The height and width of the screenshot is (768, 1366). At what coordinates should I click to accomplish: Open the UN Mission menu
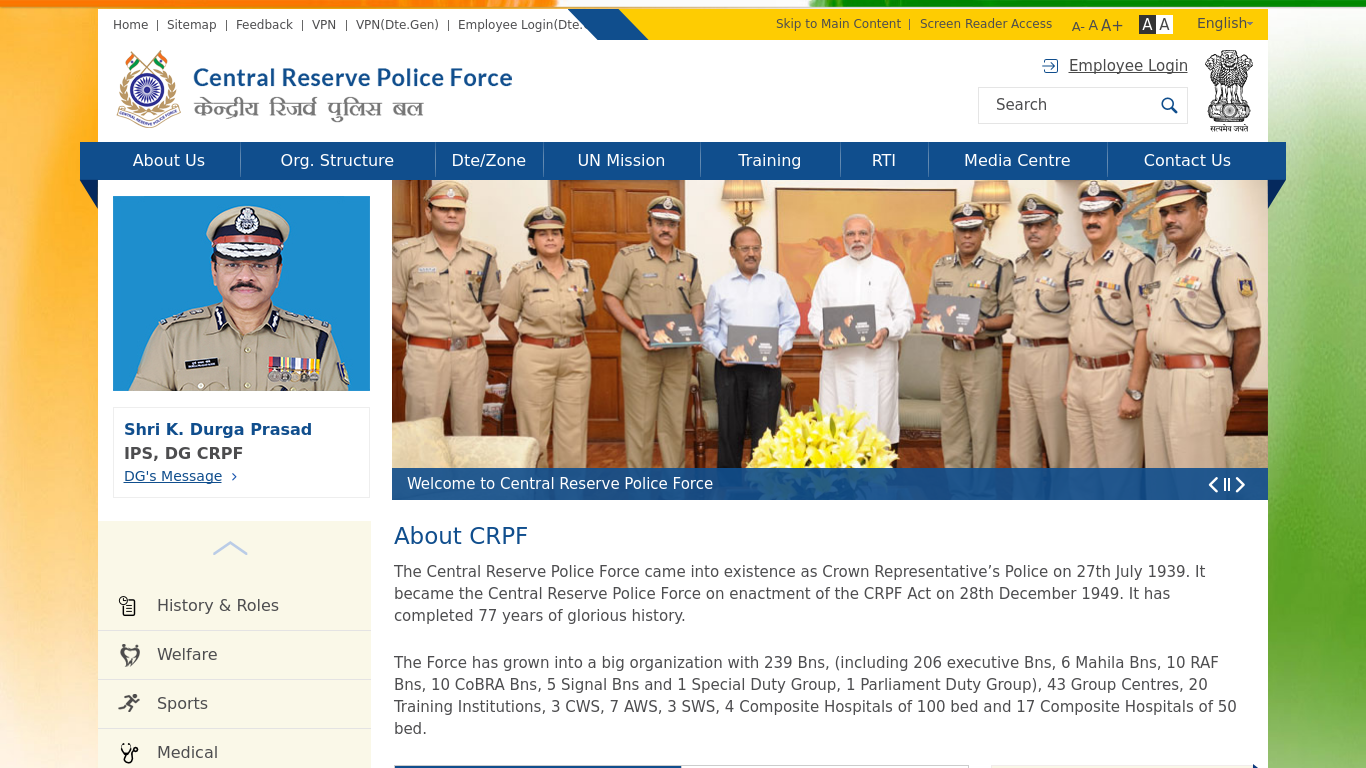pyautogui.click(x=620, y=160)
